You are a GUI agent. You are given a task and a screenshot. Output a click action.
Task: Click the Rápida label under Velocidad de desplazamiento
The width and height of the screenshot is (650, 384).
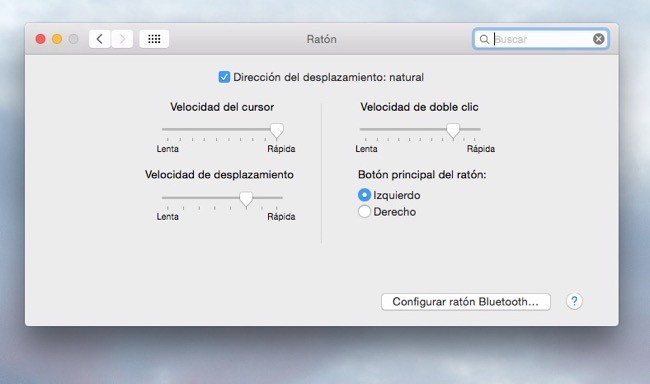pyautogui.click(x=281, y=217)
